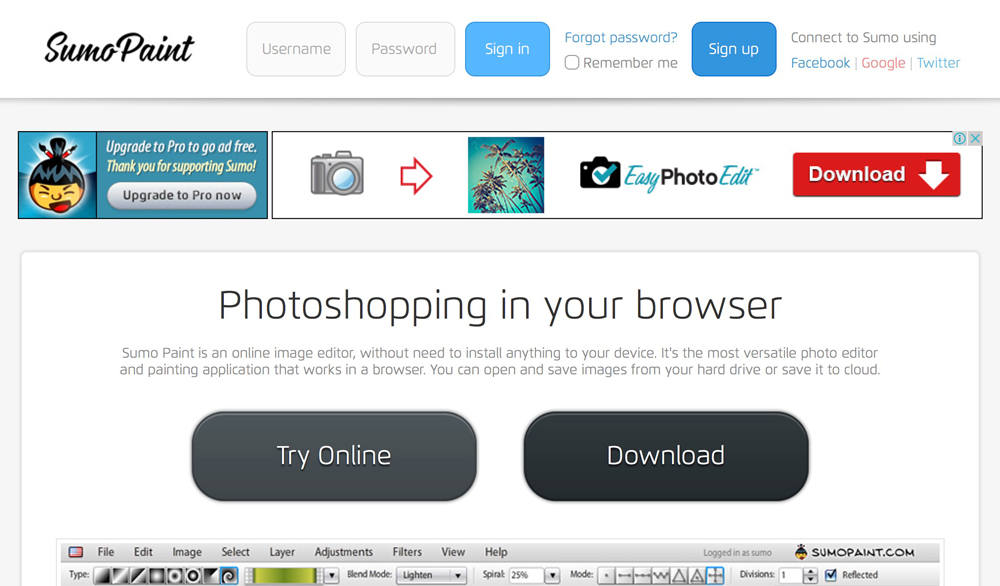Click the EasyPhotoEdit checkmark camera logo

click(599, 172)
